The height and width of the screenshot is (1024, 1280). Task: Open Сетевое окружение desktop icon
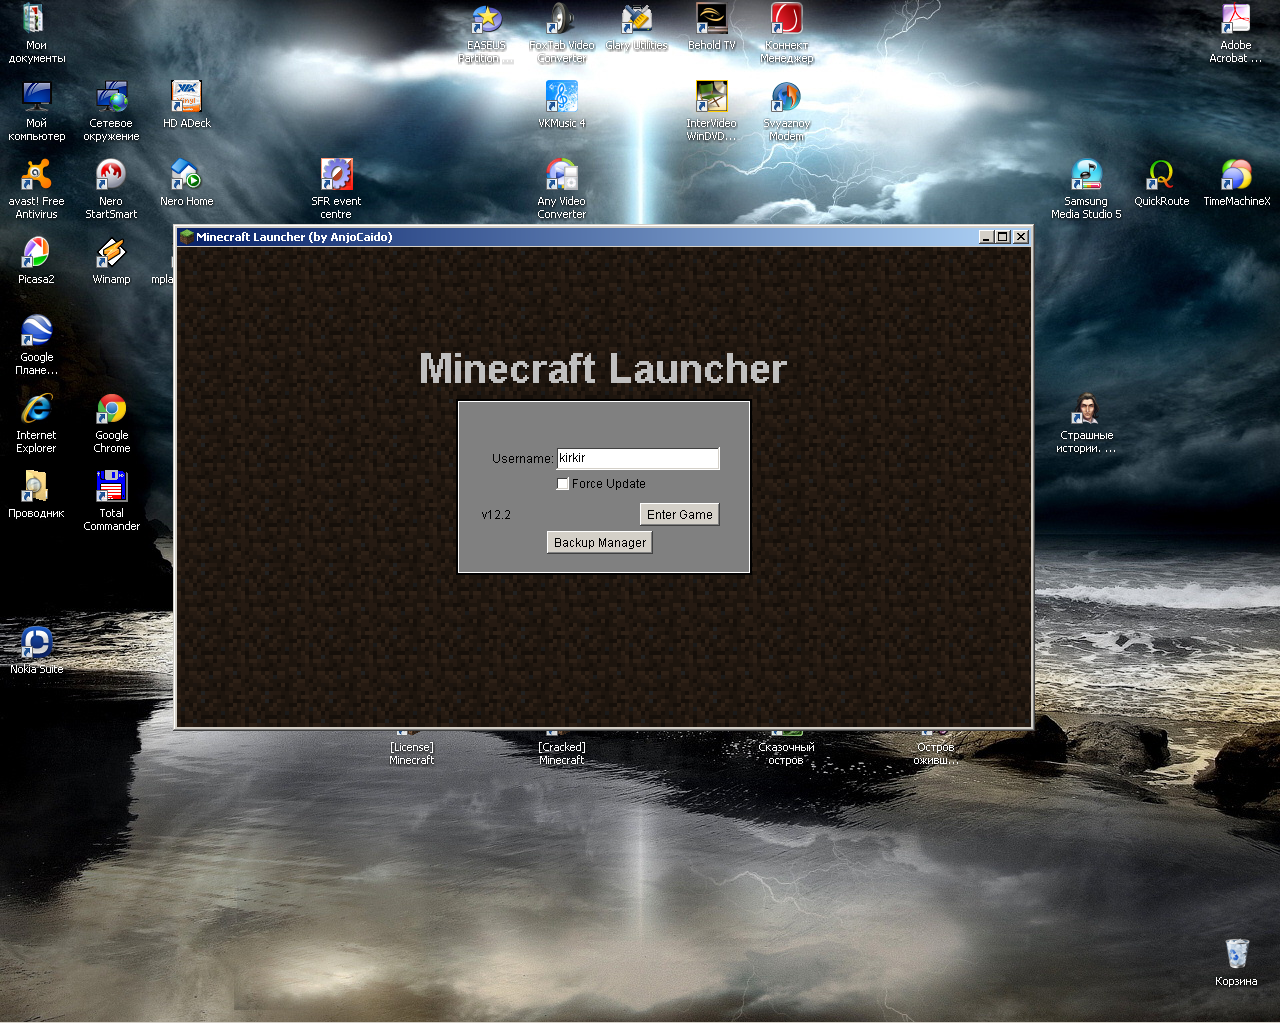[111, 111]
